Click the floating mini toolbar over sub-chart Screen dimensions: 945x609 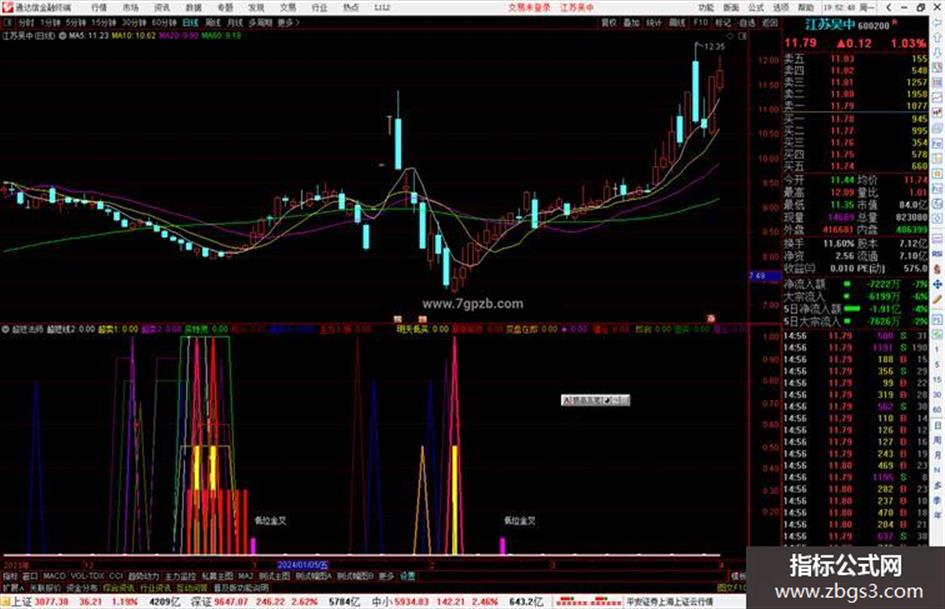pos(595,400)
